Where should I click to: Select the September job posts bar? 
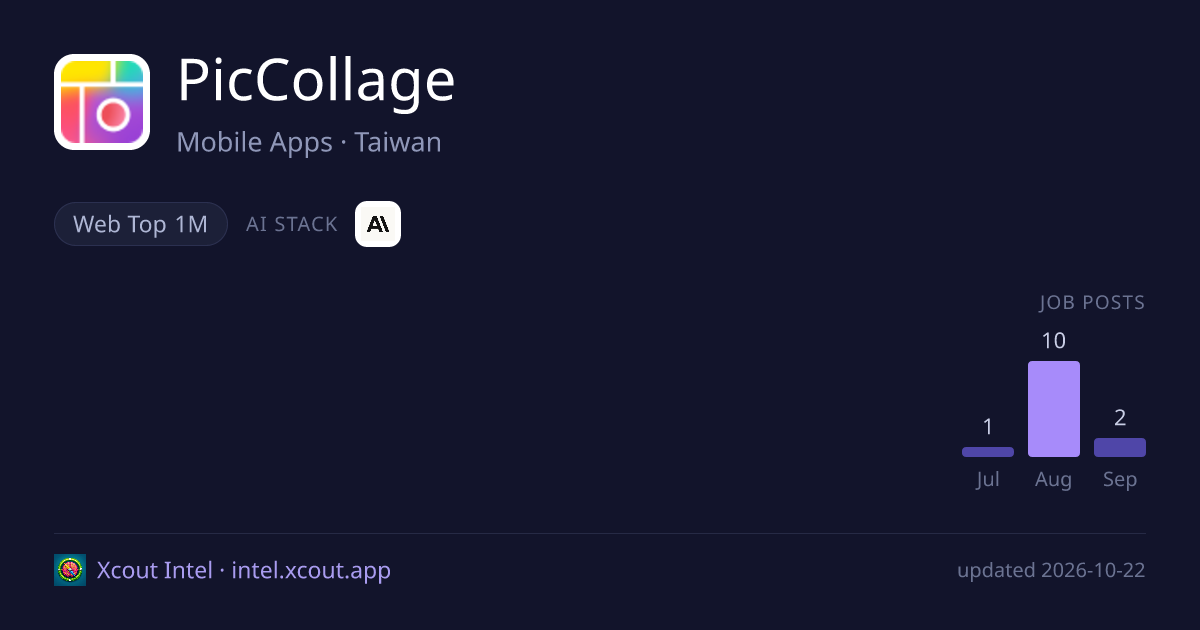[1120, 447]
